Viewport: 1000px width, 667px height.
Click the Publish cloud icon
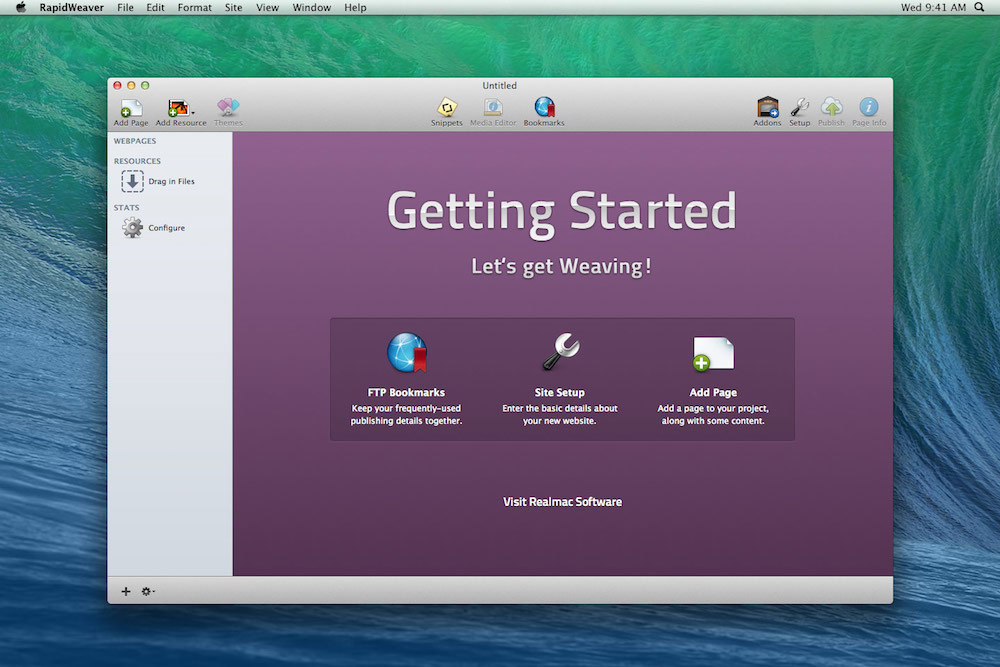click(x=831, y=107)
